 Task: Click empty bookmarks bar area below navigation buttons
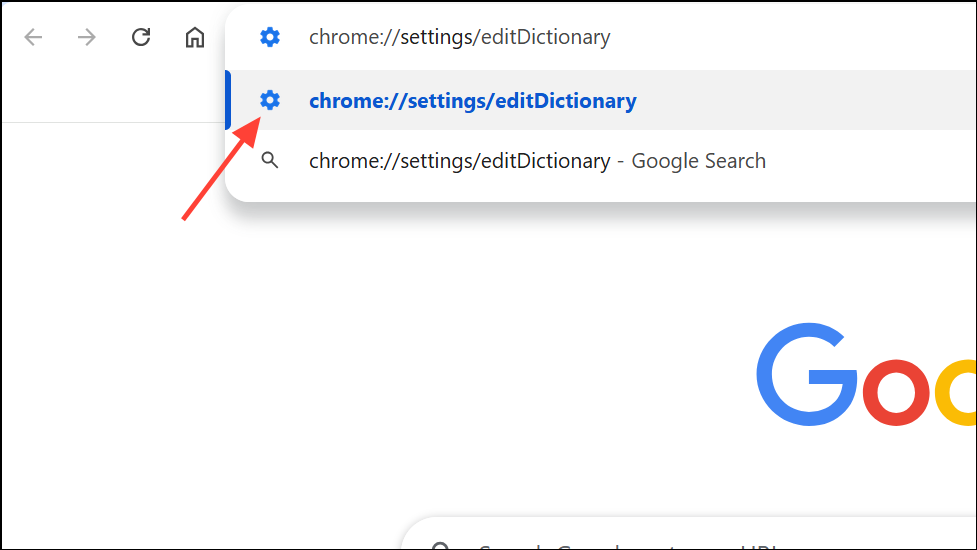pos(112,97)
